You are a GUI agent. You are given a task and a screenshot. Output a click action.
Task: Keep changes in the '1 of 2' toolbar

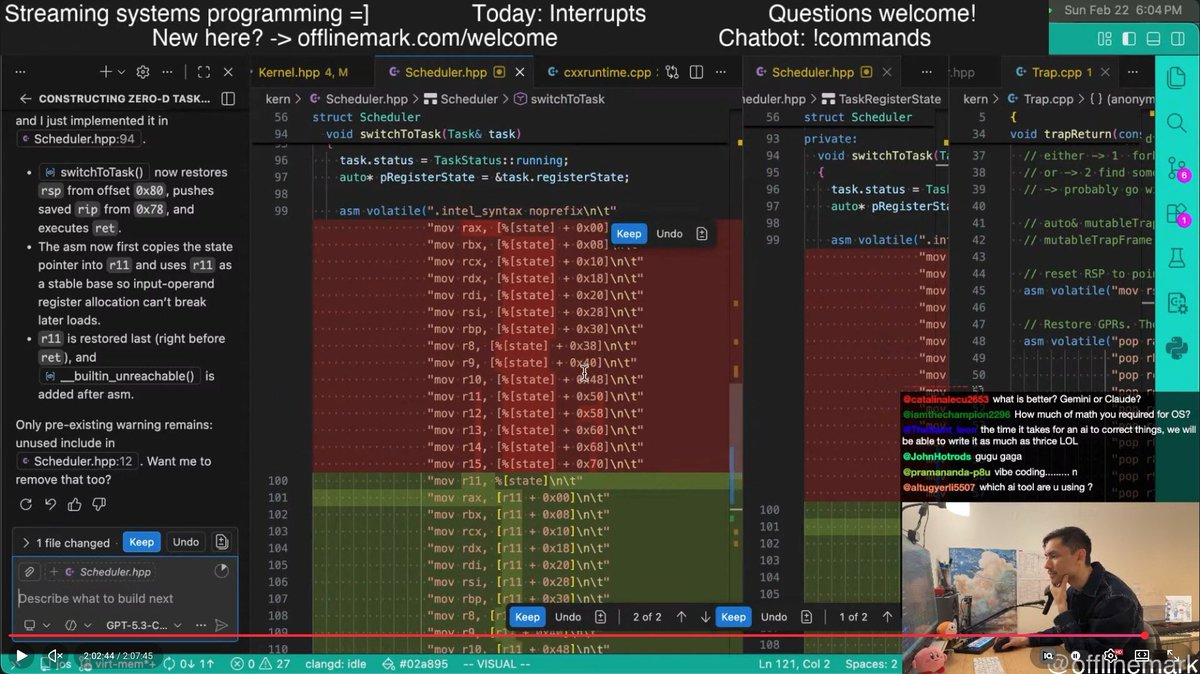tap(734, 617)
